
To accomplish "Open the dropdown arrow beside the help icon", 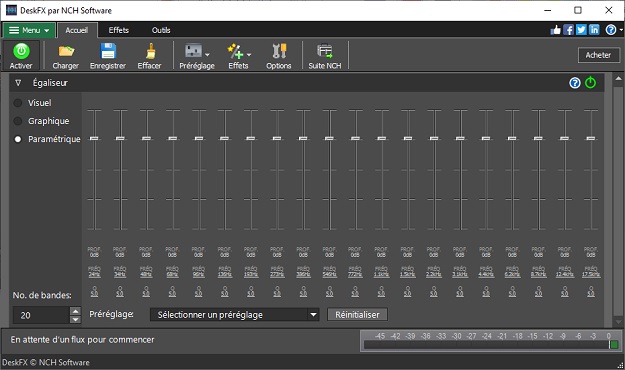I will click(x=621, y=30).
